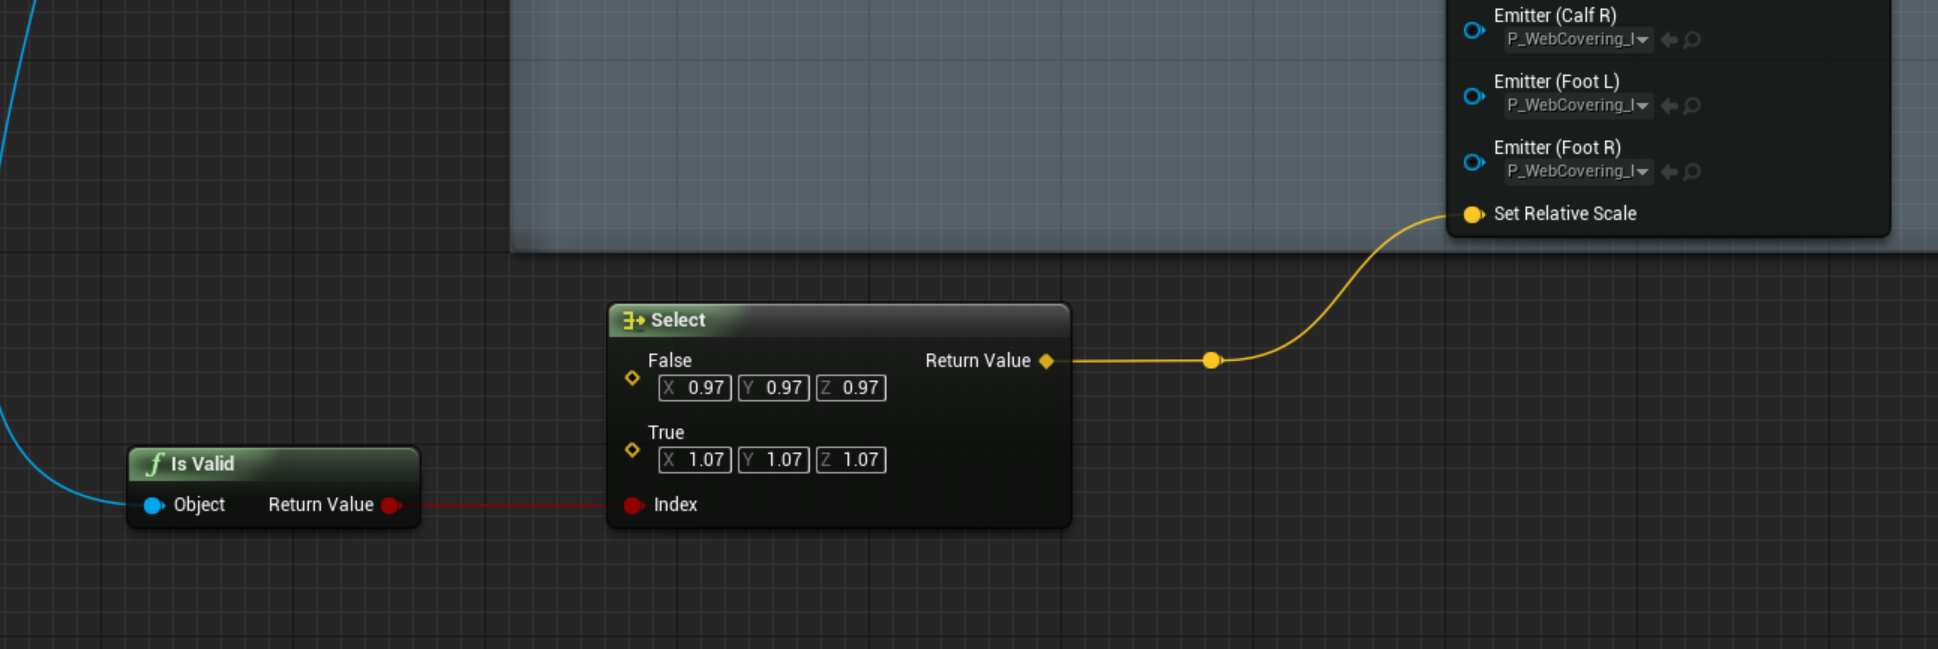The image size is (1938, 649).
Task: Click the use-selected-asset arrow for Emitter (Calf R)
Action: (x=1669, y=40)
